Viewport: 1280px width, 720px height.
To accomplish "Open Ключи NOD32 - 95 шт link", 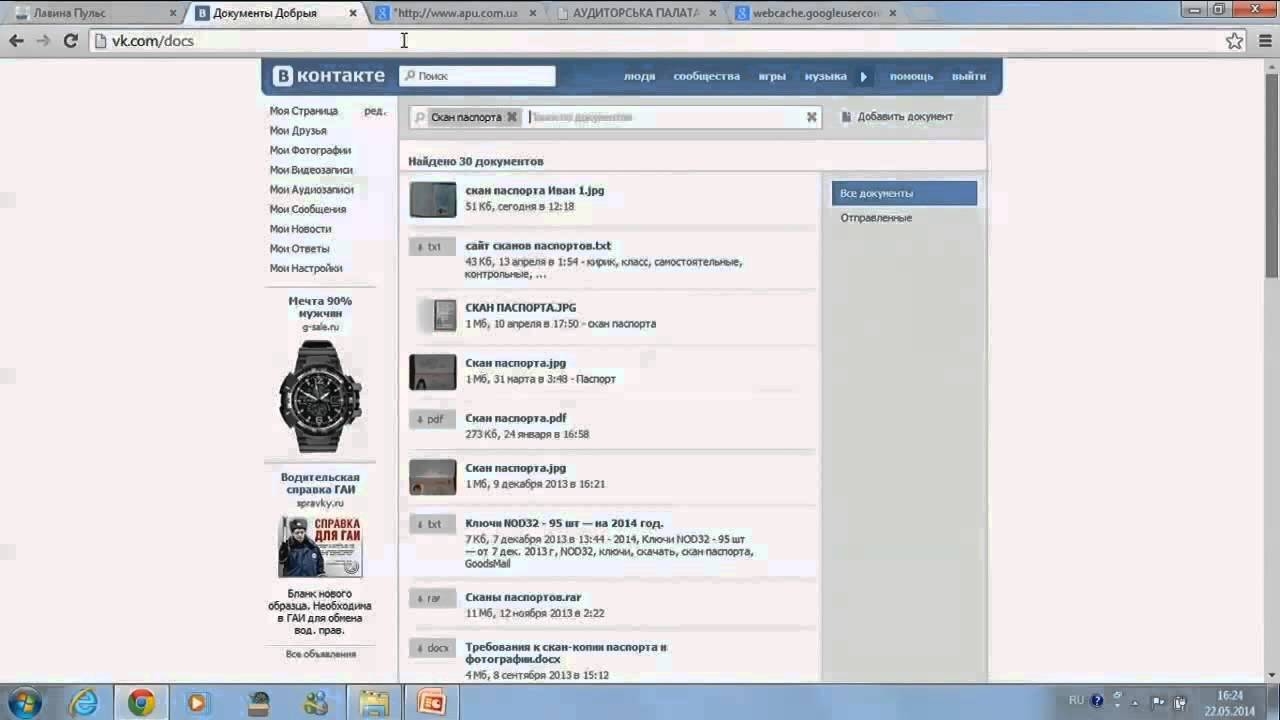I will click(564, 523).
